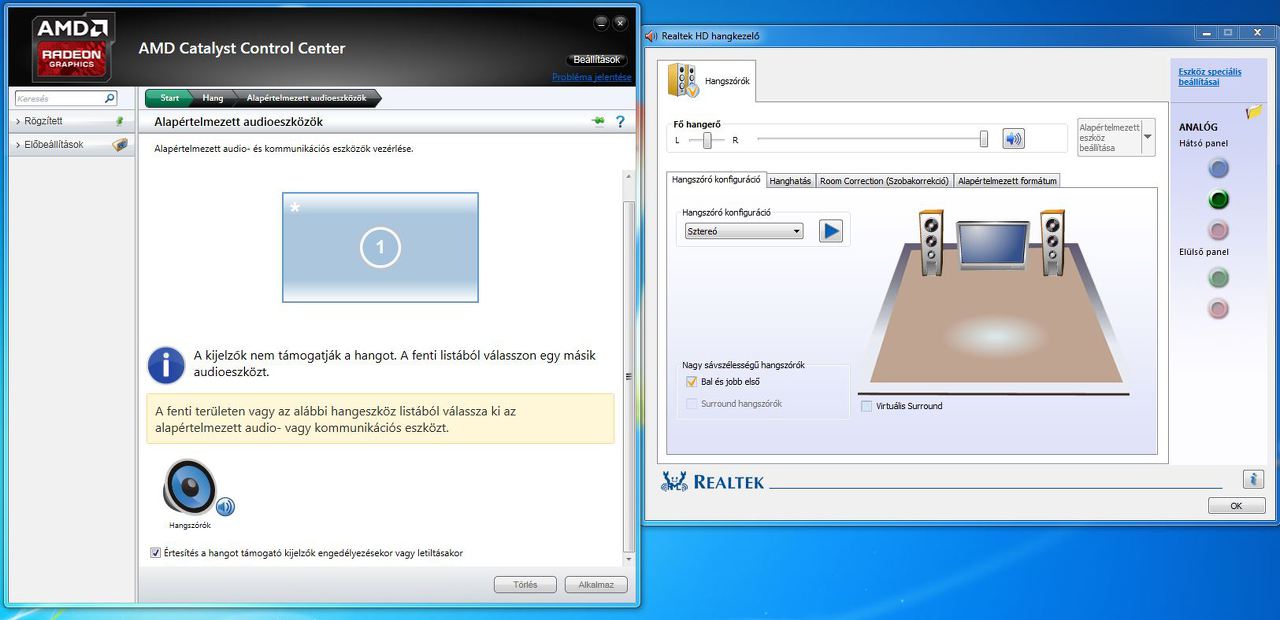Click the presets icon next to Előbeállítások

coord(120,144)
